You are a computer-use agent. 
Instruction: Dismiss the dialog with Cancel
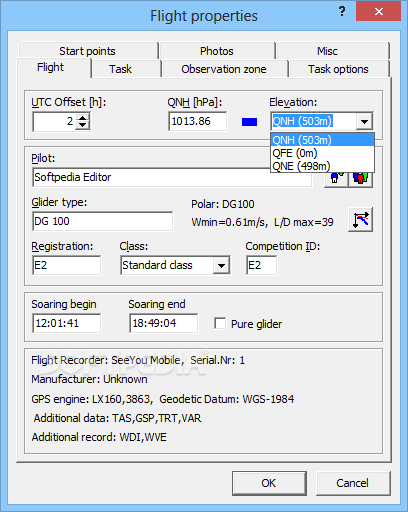(353, 483)
